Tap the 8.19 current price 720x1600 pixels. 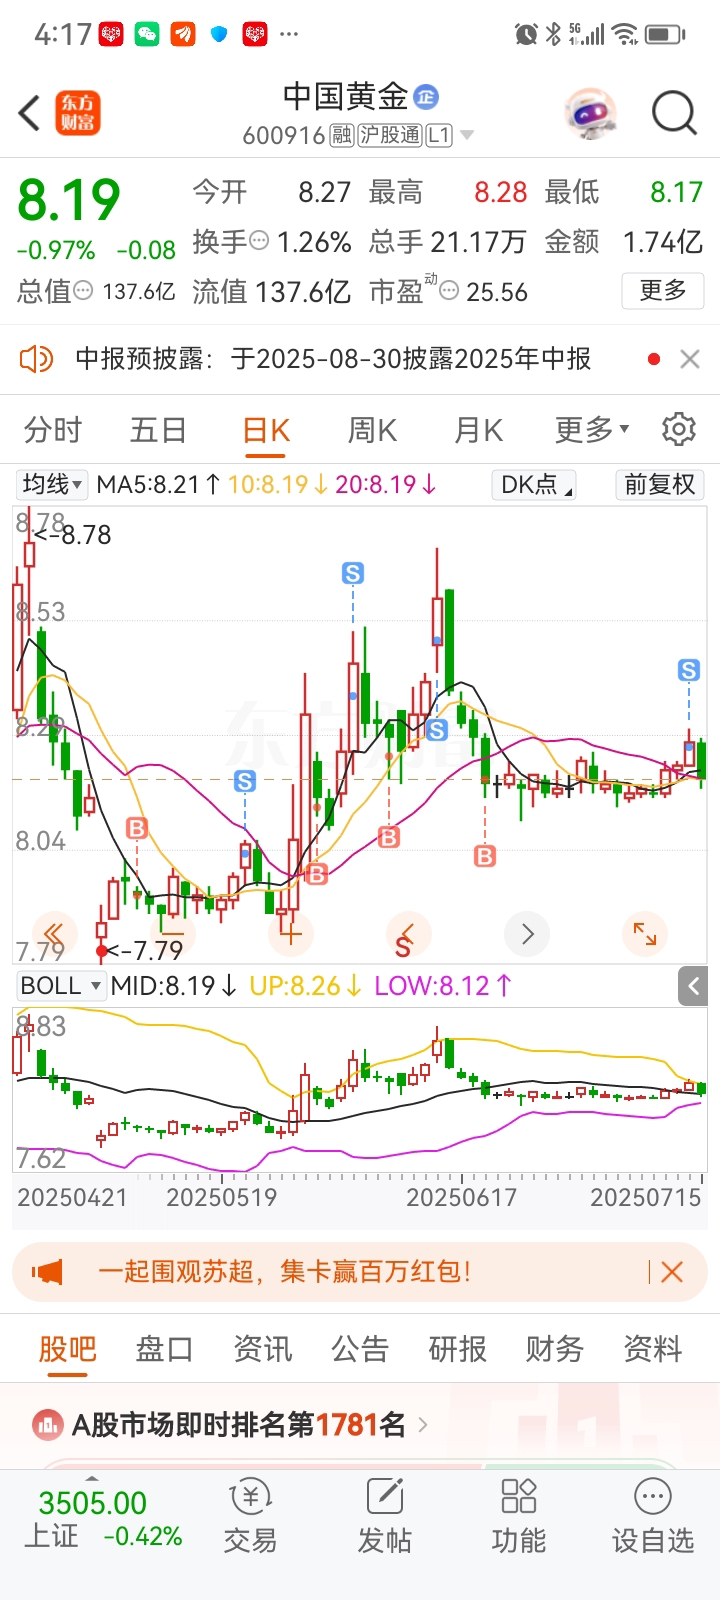[68, 200]
